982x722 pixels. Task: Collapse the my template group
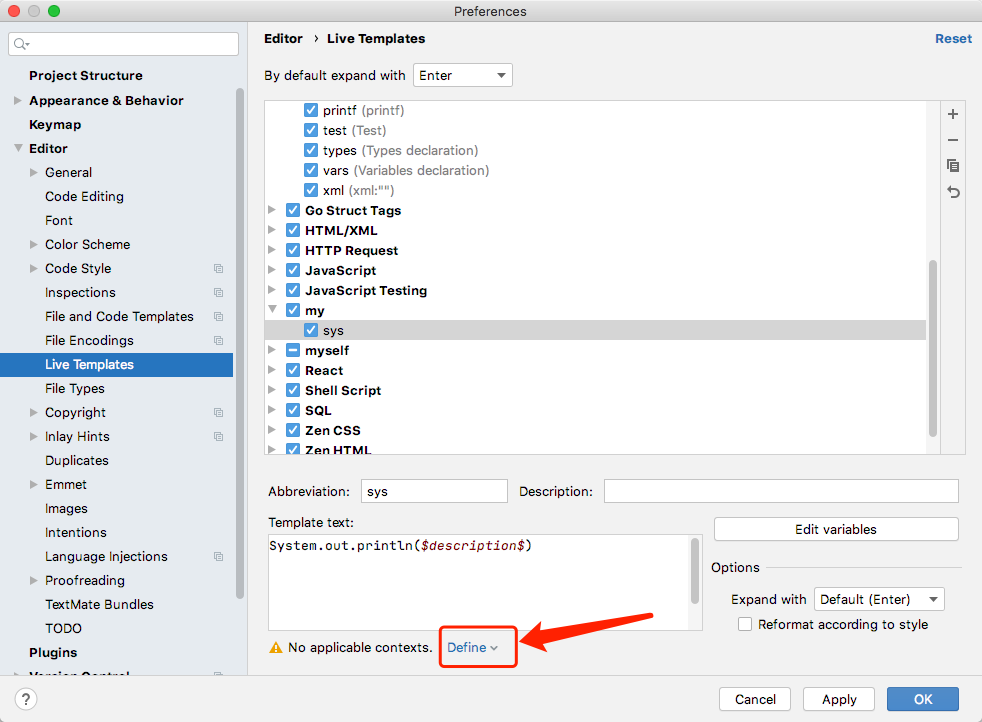[x=272, y=309]
